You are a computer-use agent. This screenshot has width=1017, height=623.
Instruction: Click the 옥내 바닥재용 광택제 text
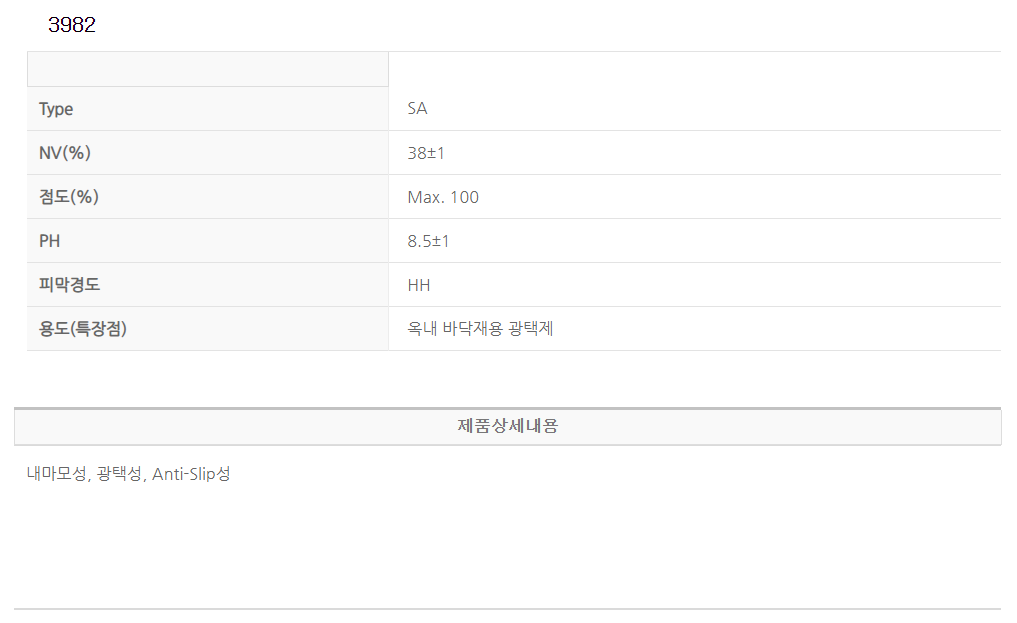pyautogui.click(x=480, y=329)
